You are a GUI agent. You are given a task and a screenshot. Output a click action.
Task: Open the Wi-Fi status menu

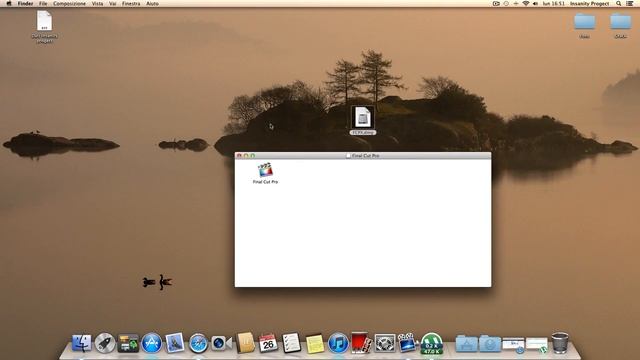pos(526,3)
